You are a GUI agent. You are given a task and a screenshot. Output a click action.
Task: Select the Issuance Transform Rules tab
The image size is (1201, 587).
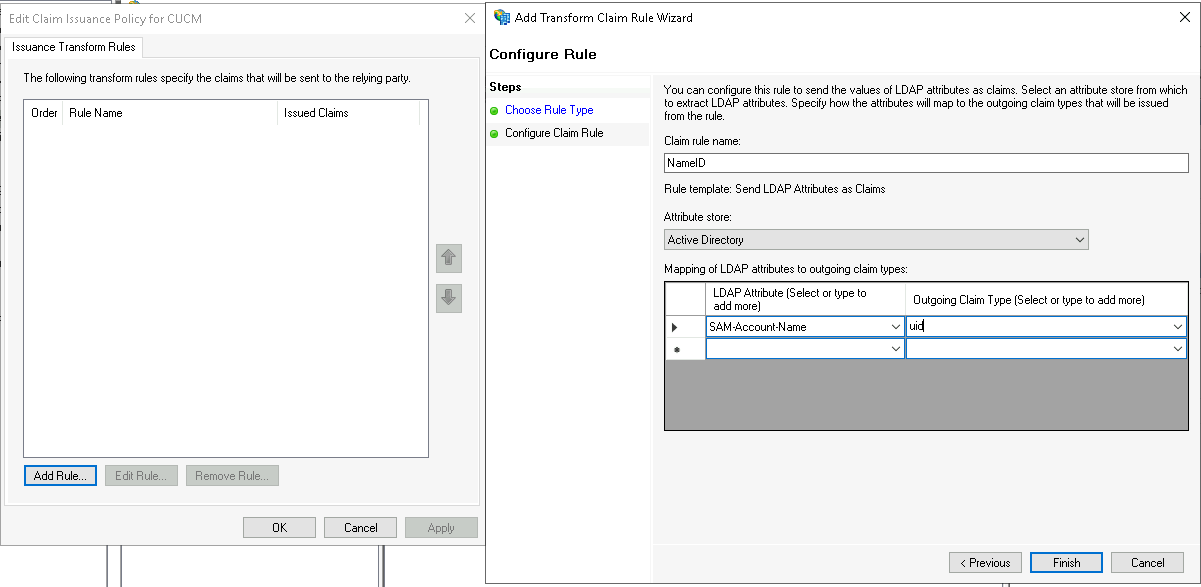pyautogui.click(x=74, y=47)
